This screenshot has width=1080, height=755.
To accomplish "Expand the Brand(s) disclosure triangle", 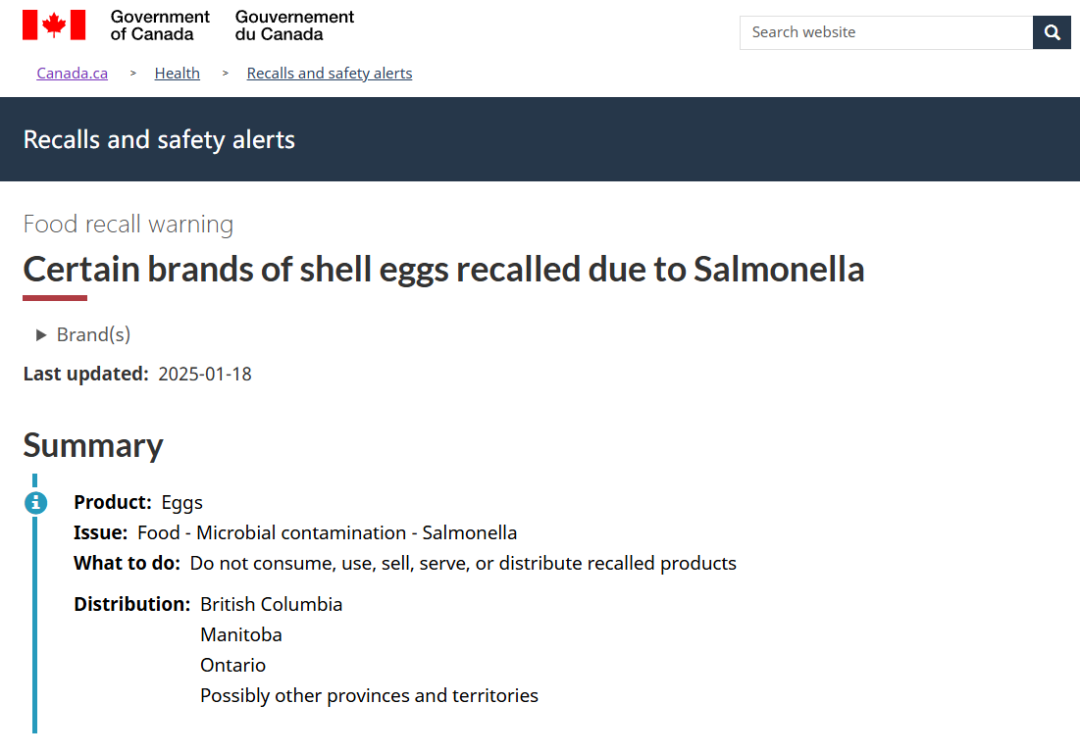I will point(41,335).
